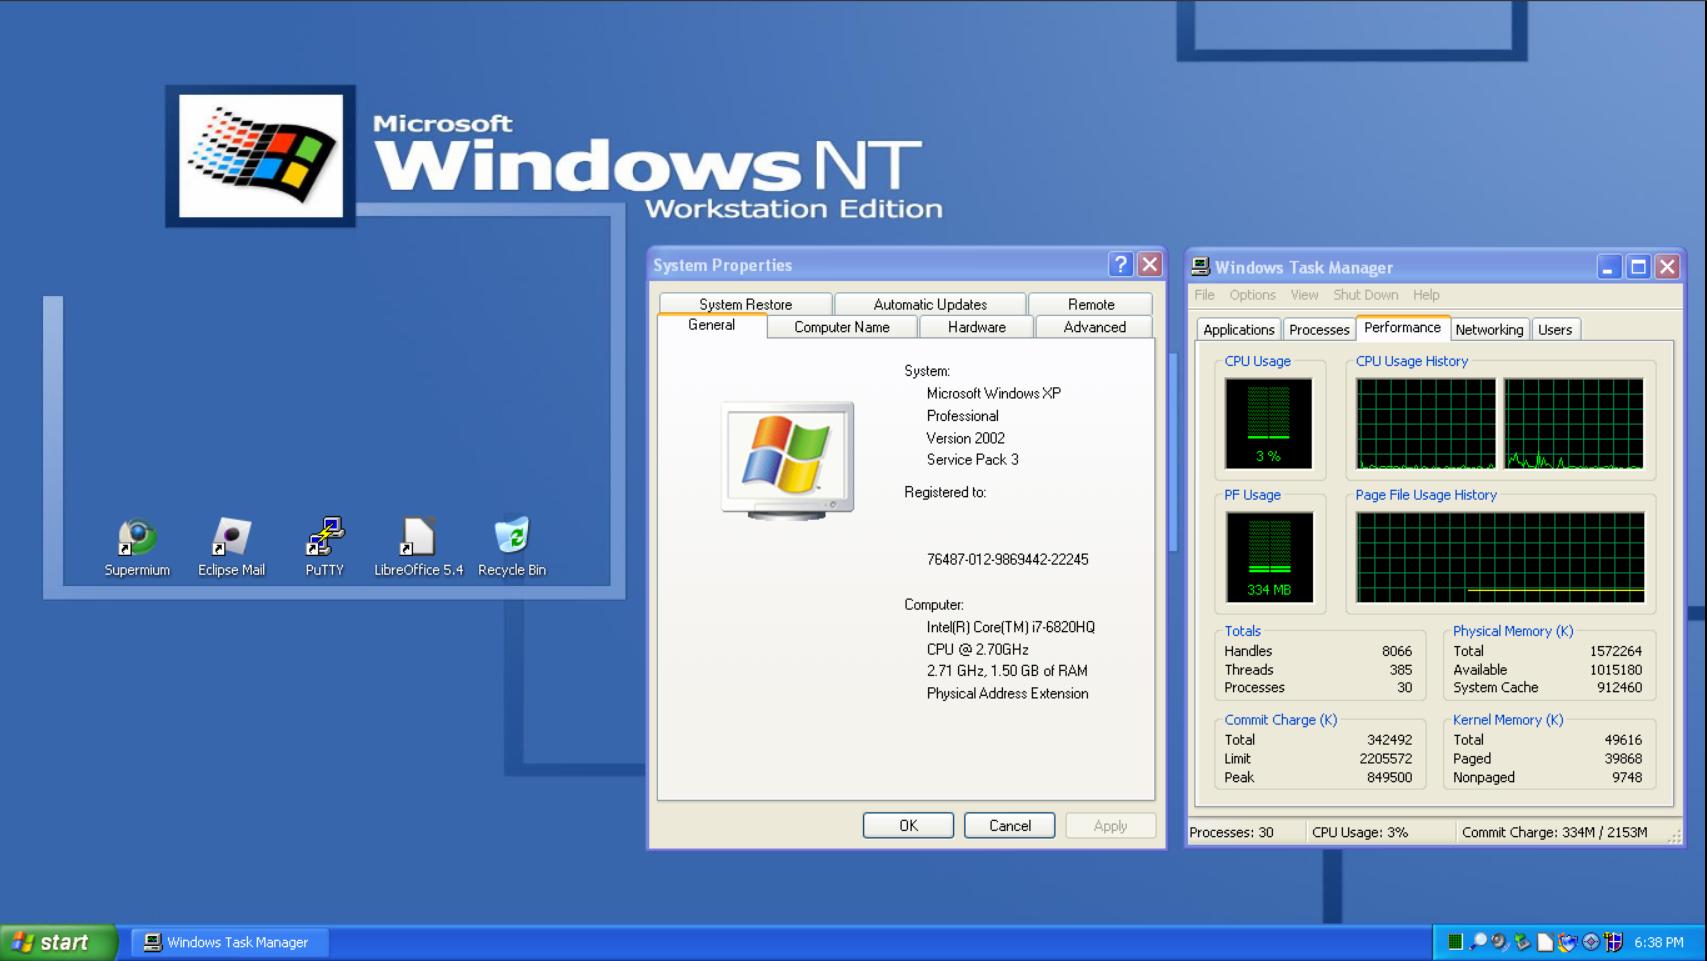This screenshot has height=961, width=1707.
Task: Click the CPU Usage gauge showing 3 %
Action: [1268, 423]
